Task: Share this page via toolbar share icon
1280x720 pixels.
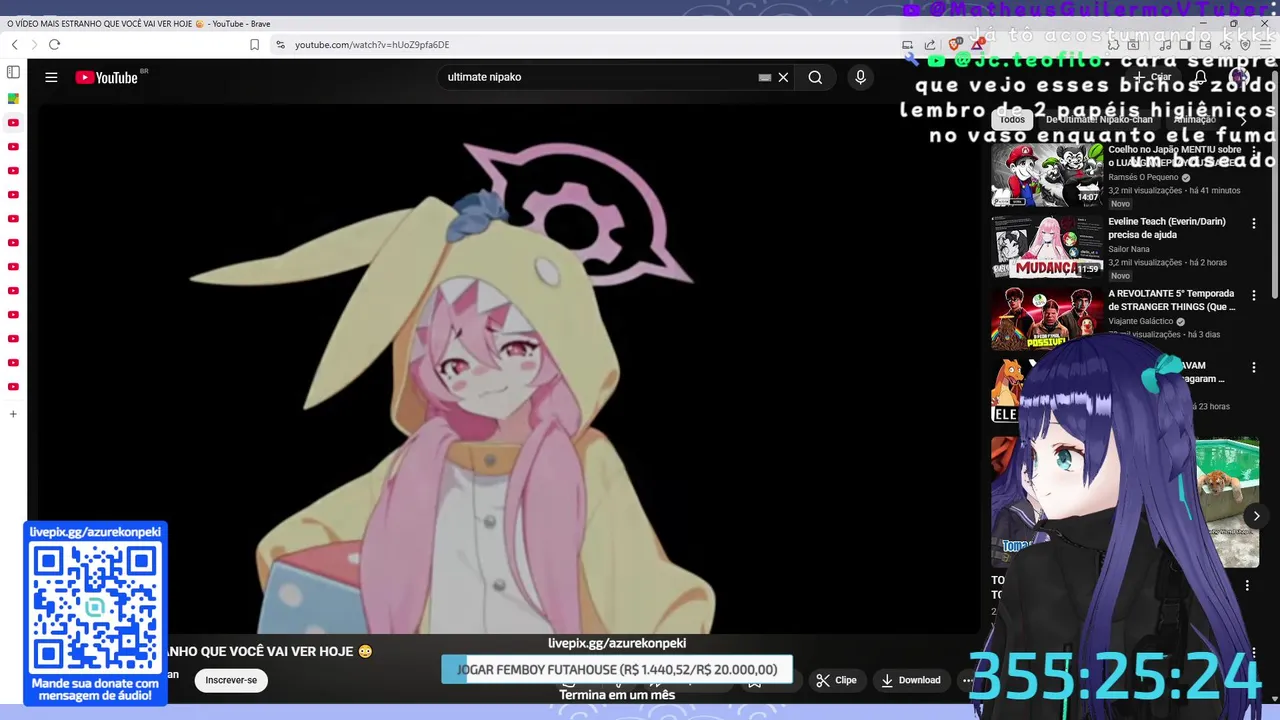Action: (x=930, y=45)
